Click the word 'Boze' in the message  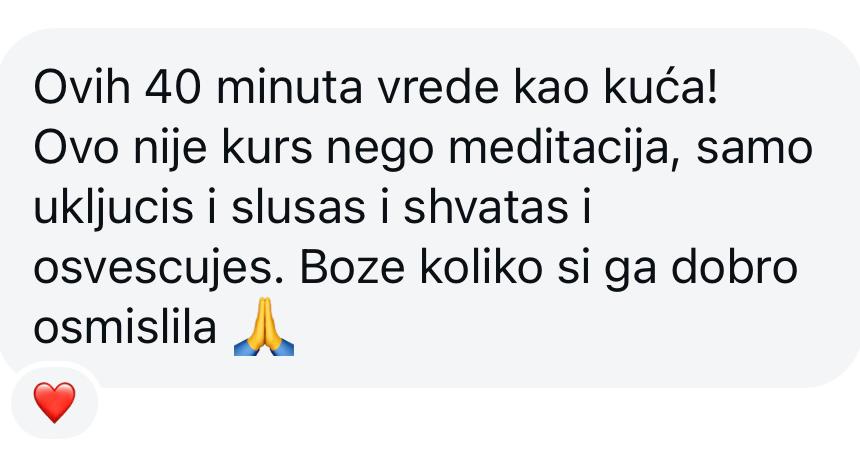point(353,268)
